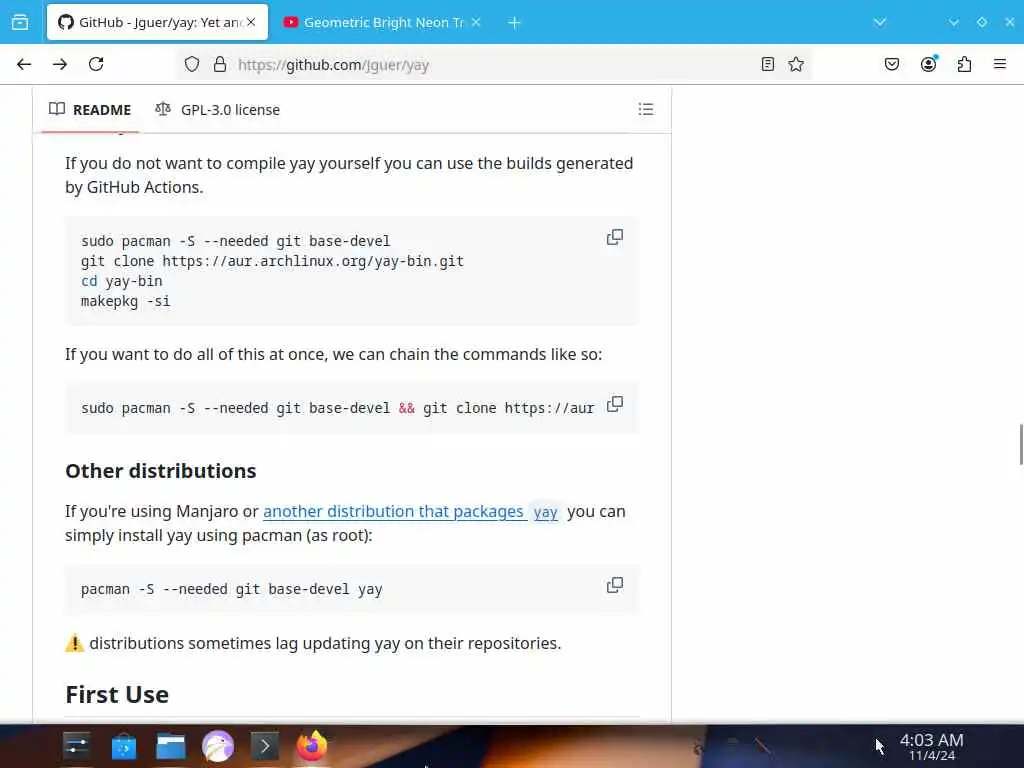Switch to the Geometric Bright Neon tab

pos(383,22)
